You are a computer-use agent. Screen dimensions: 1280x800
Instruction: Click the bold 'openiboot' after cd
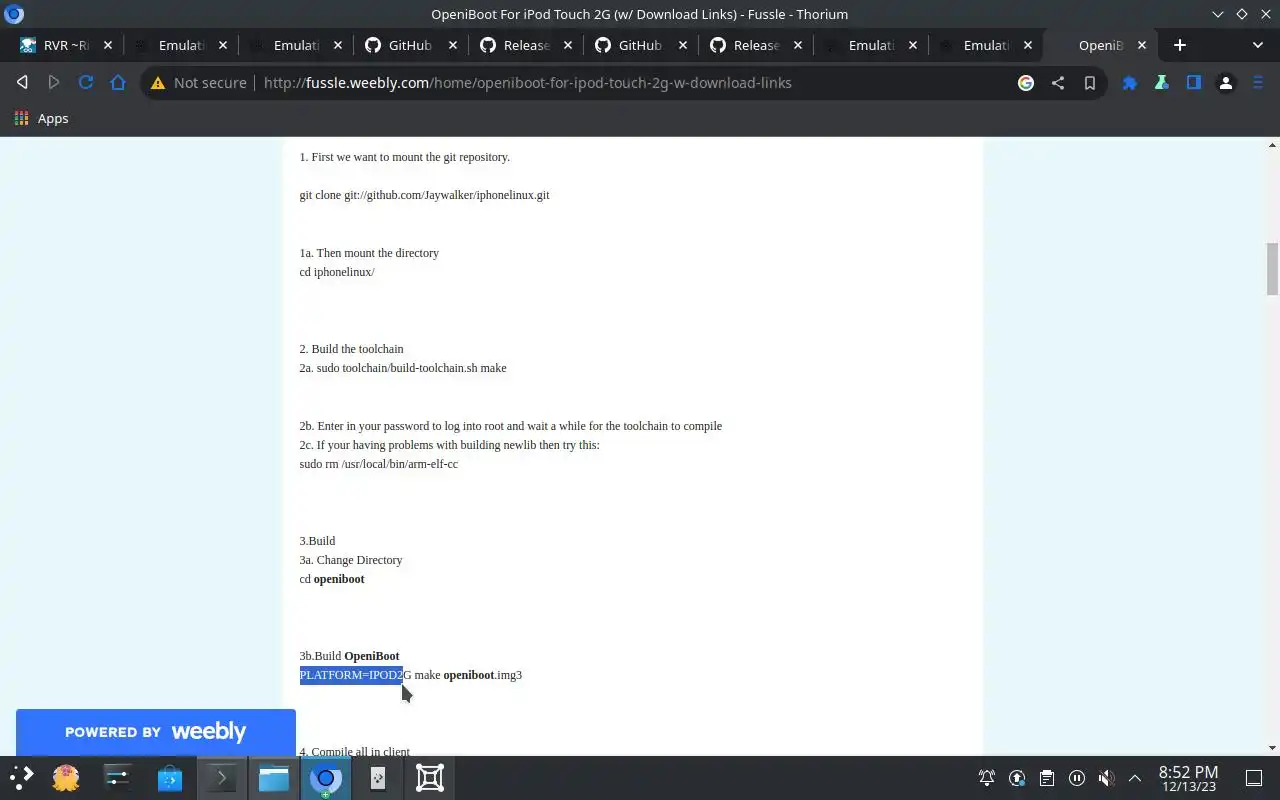(339, 579)
